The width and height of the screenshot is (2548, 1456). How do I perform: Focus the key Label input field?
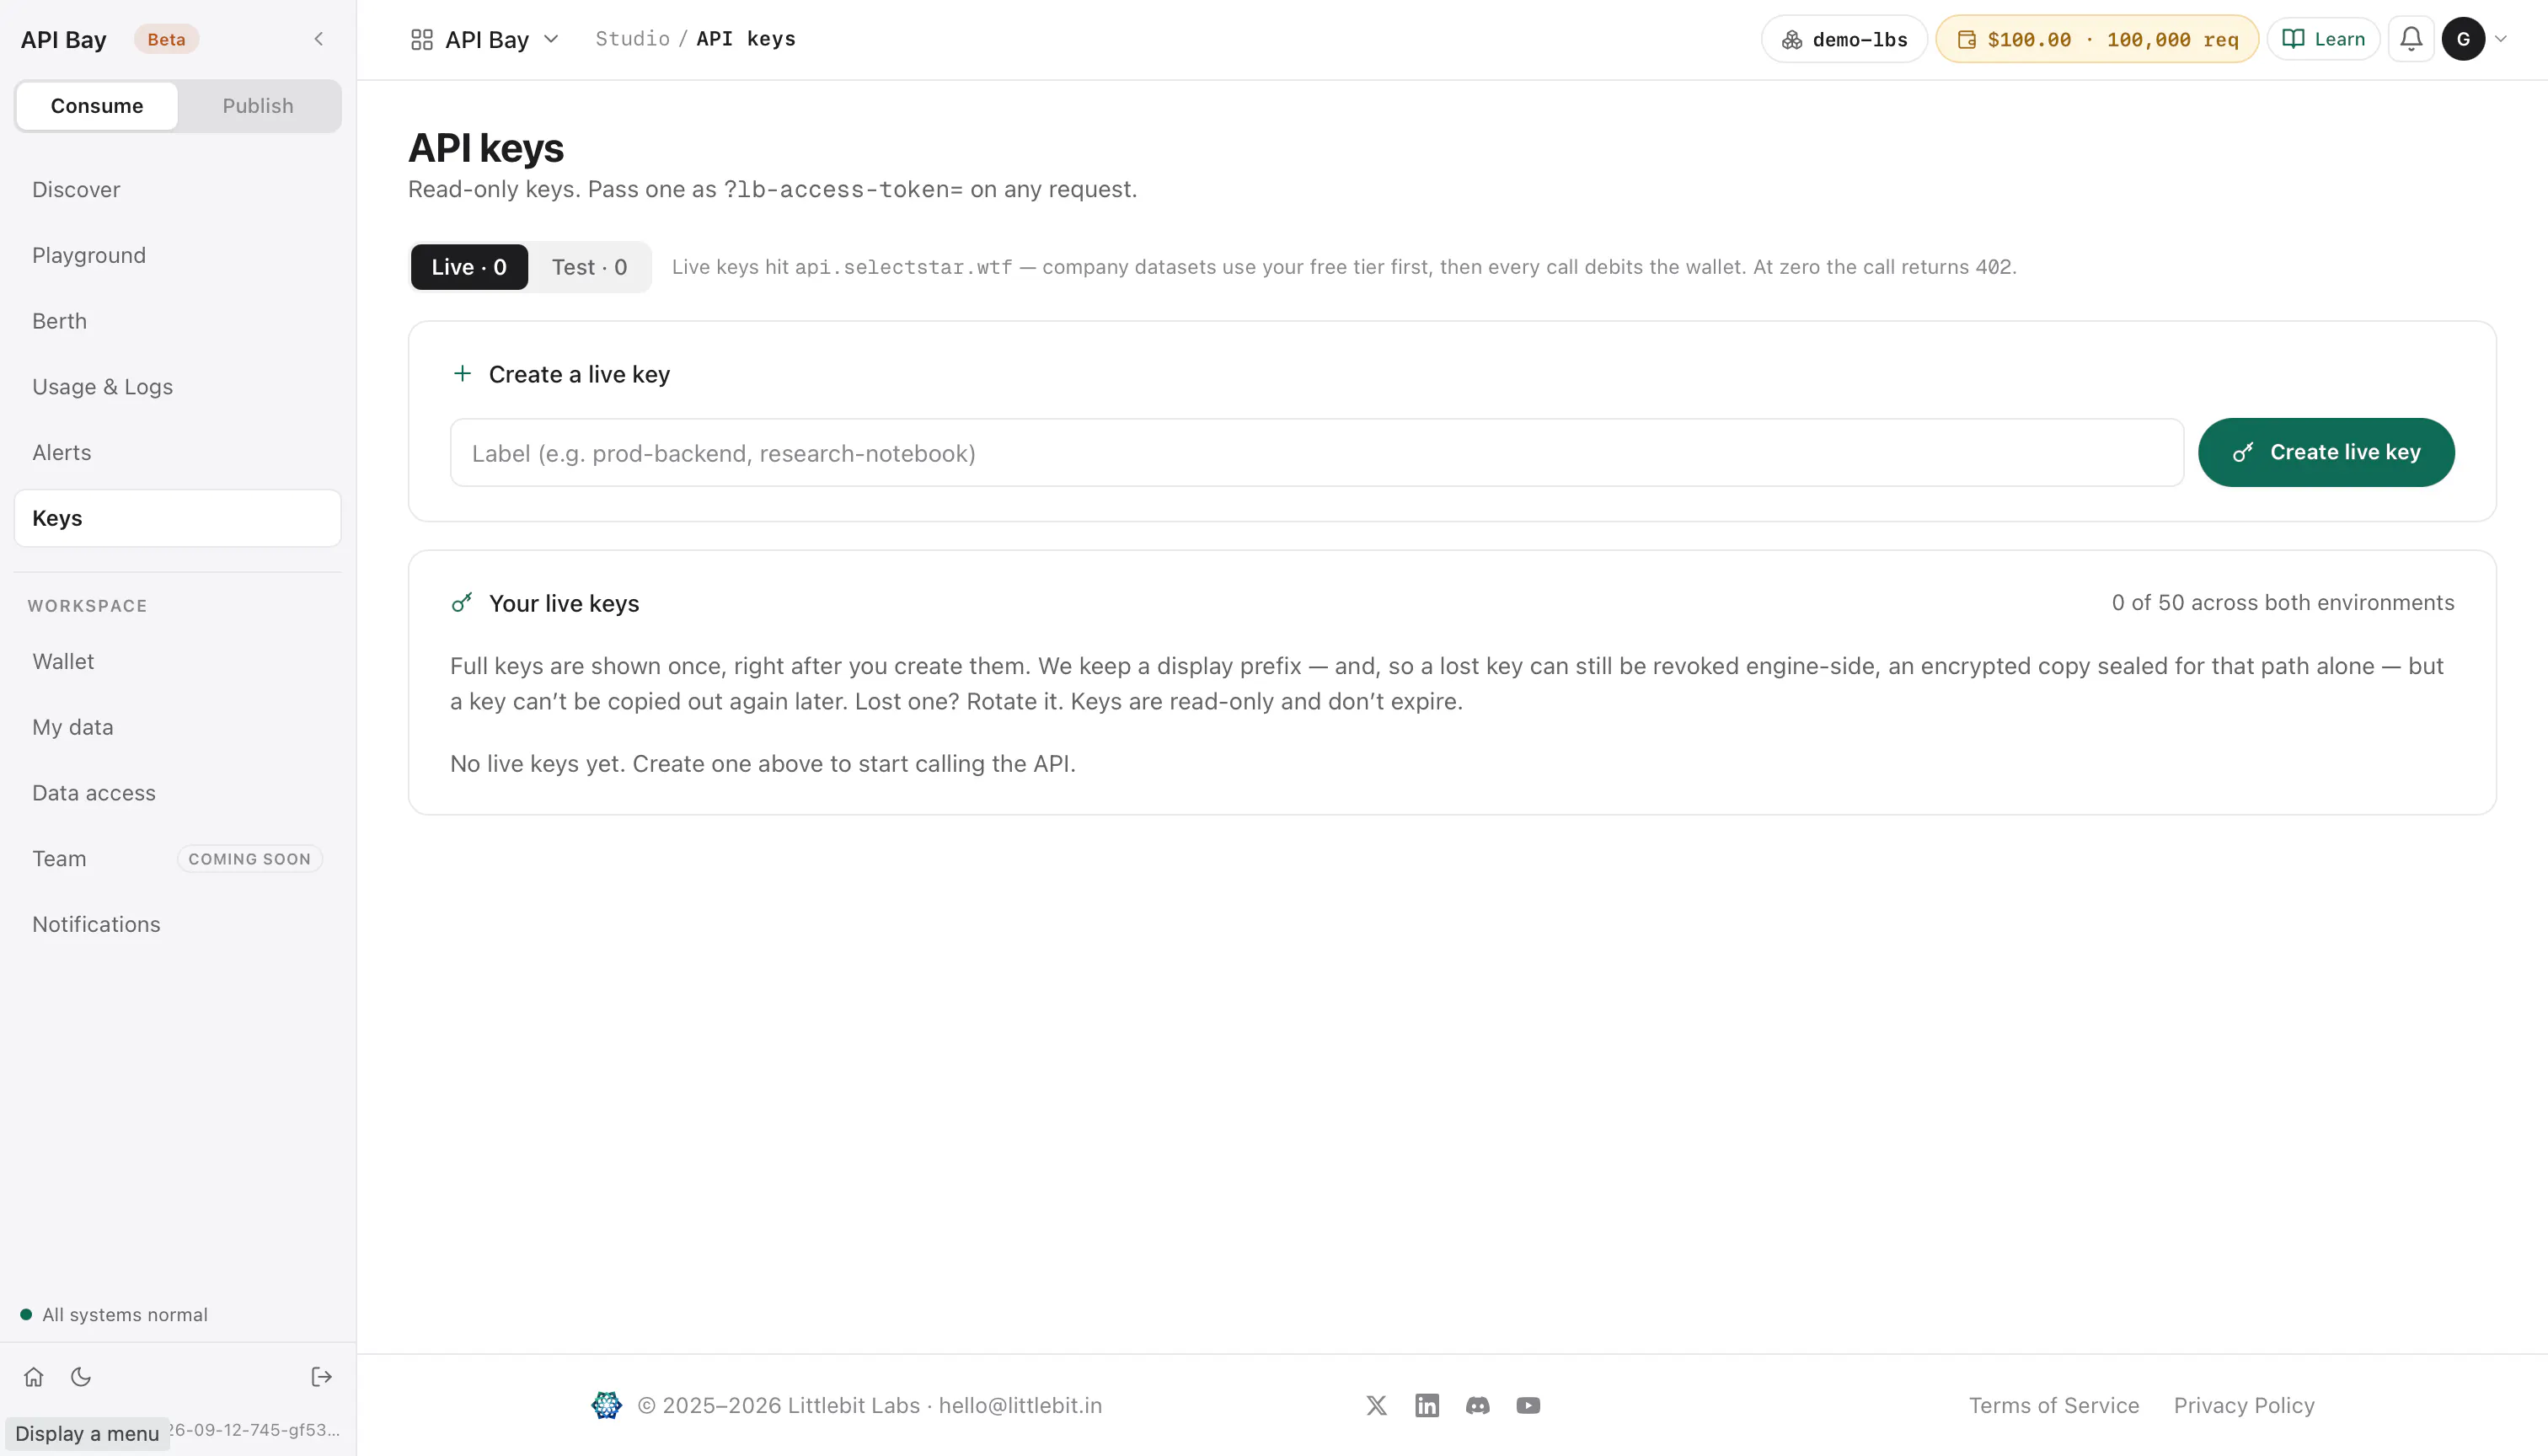(1317, 453)
